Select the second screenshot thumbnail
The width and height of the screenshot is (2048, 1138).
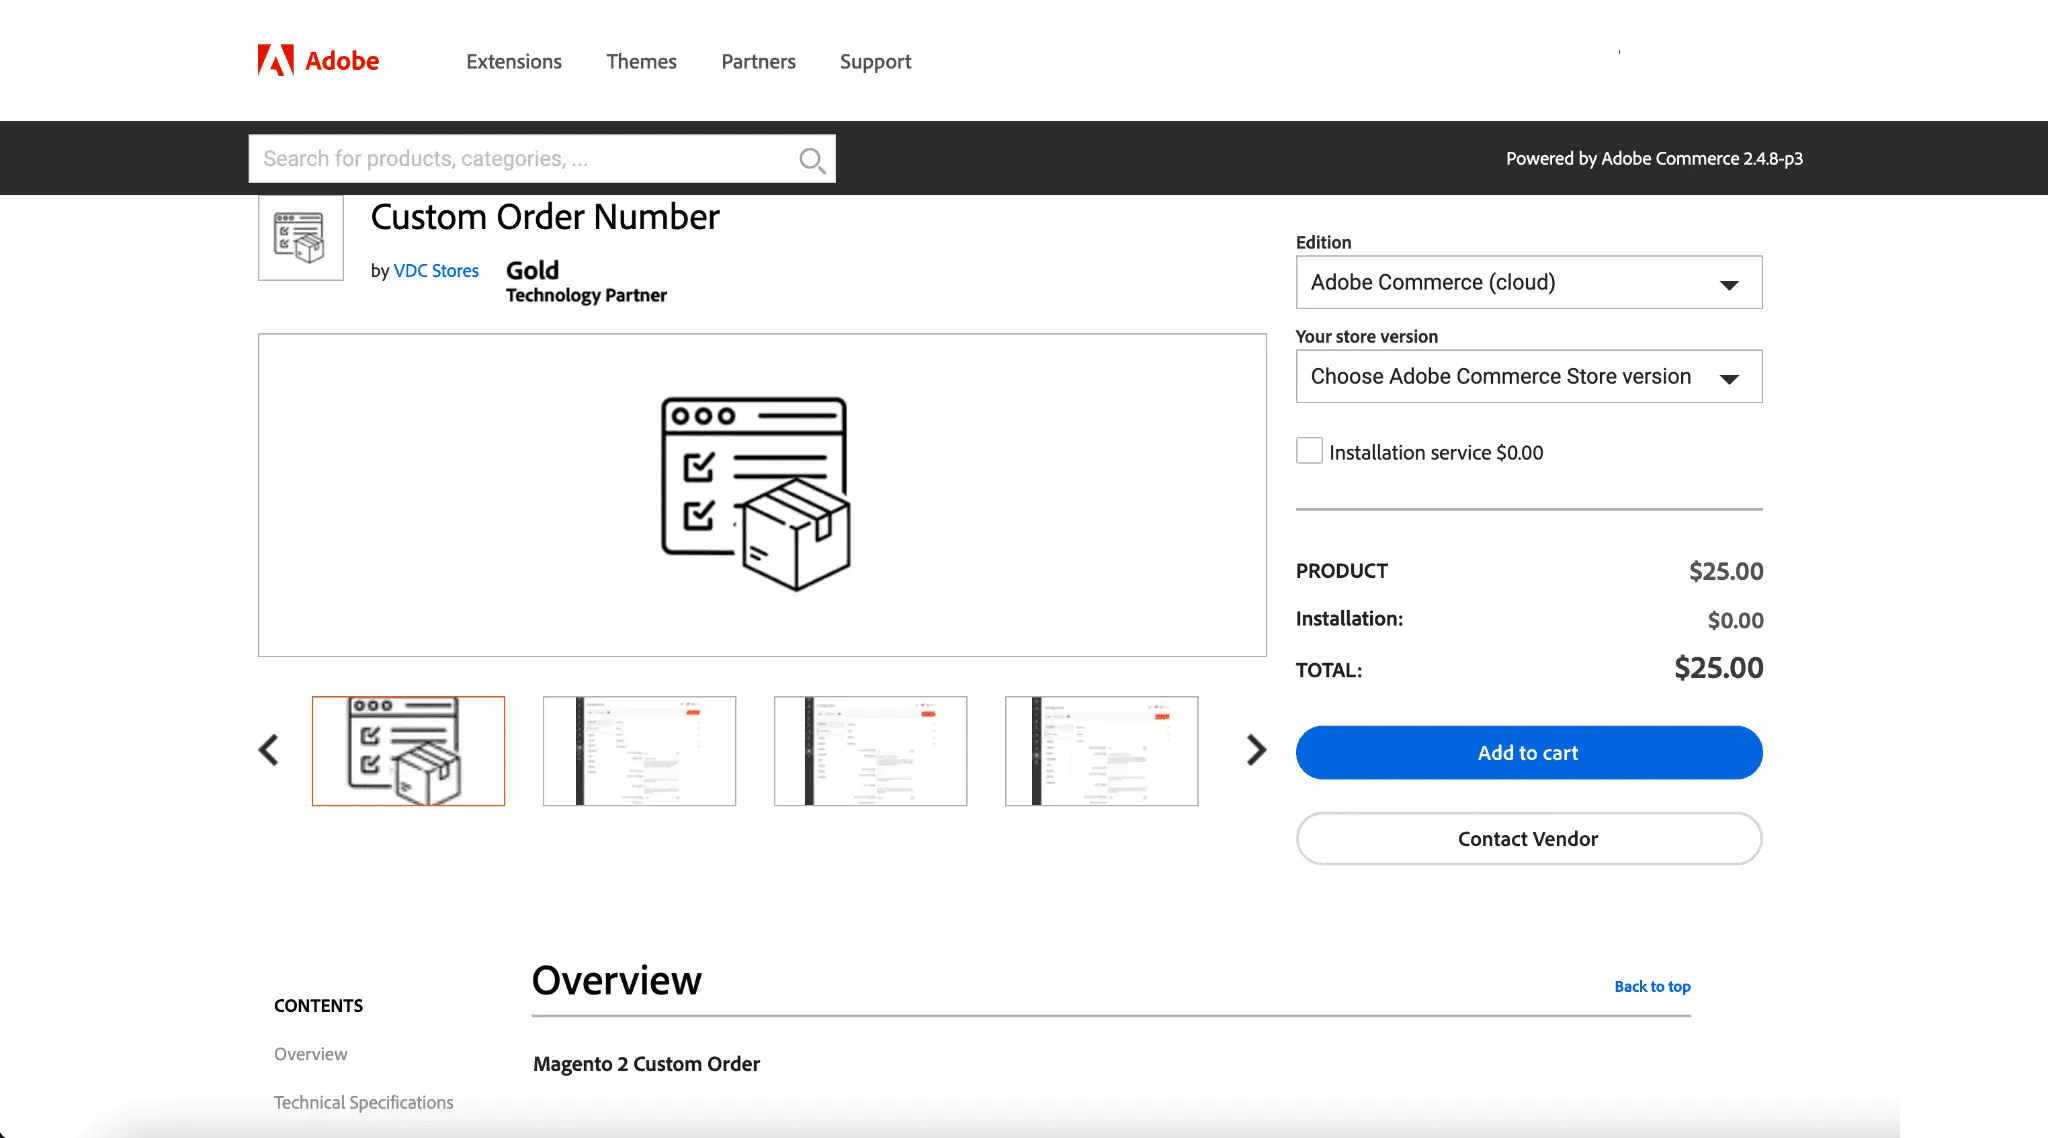(x=639, y=751)
